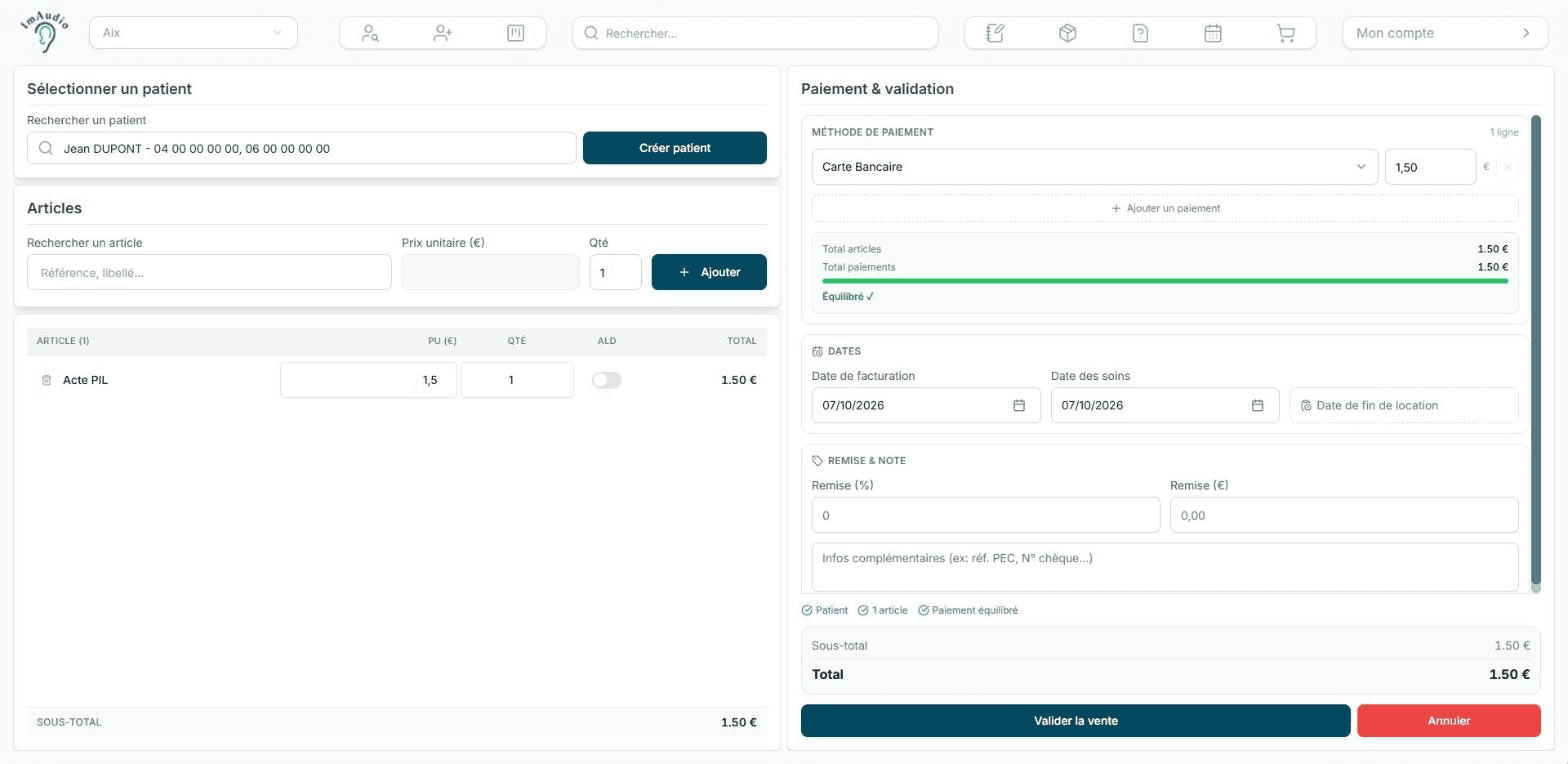The height and width of the screenshot is (764, 1568).
Task: Click the add new patient icon
Action: click(443, 33)
